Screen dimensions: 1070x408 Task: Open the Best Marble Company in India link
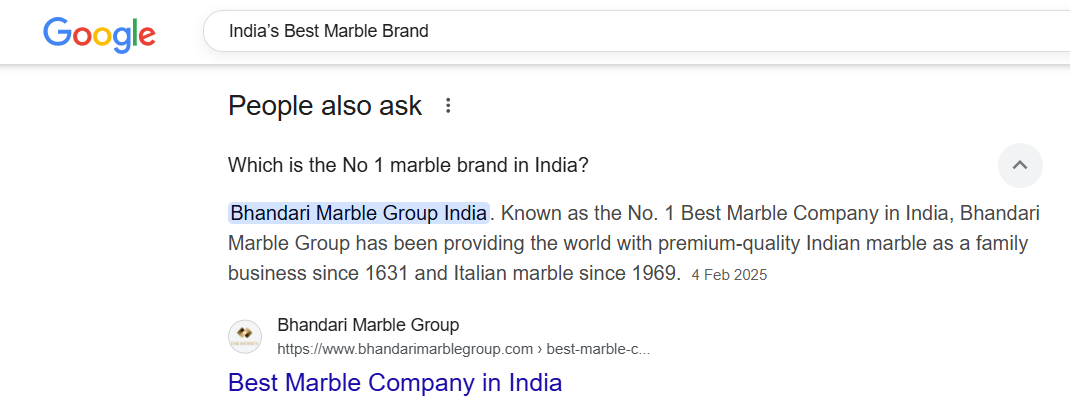pyautogui.click(x=395, y=383)
